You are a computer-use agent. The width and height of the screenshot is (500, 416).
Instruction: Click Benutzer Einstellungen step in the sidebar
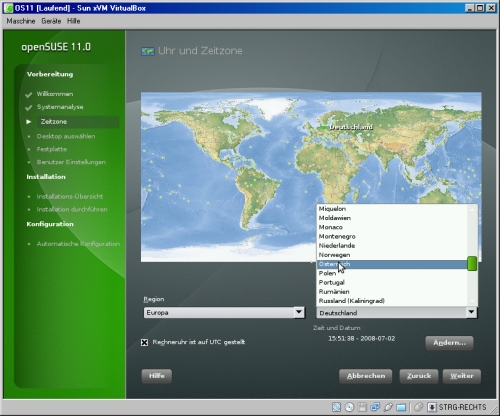71,162
